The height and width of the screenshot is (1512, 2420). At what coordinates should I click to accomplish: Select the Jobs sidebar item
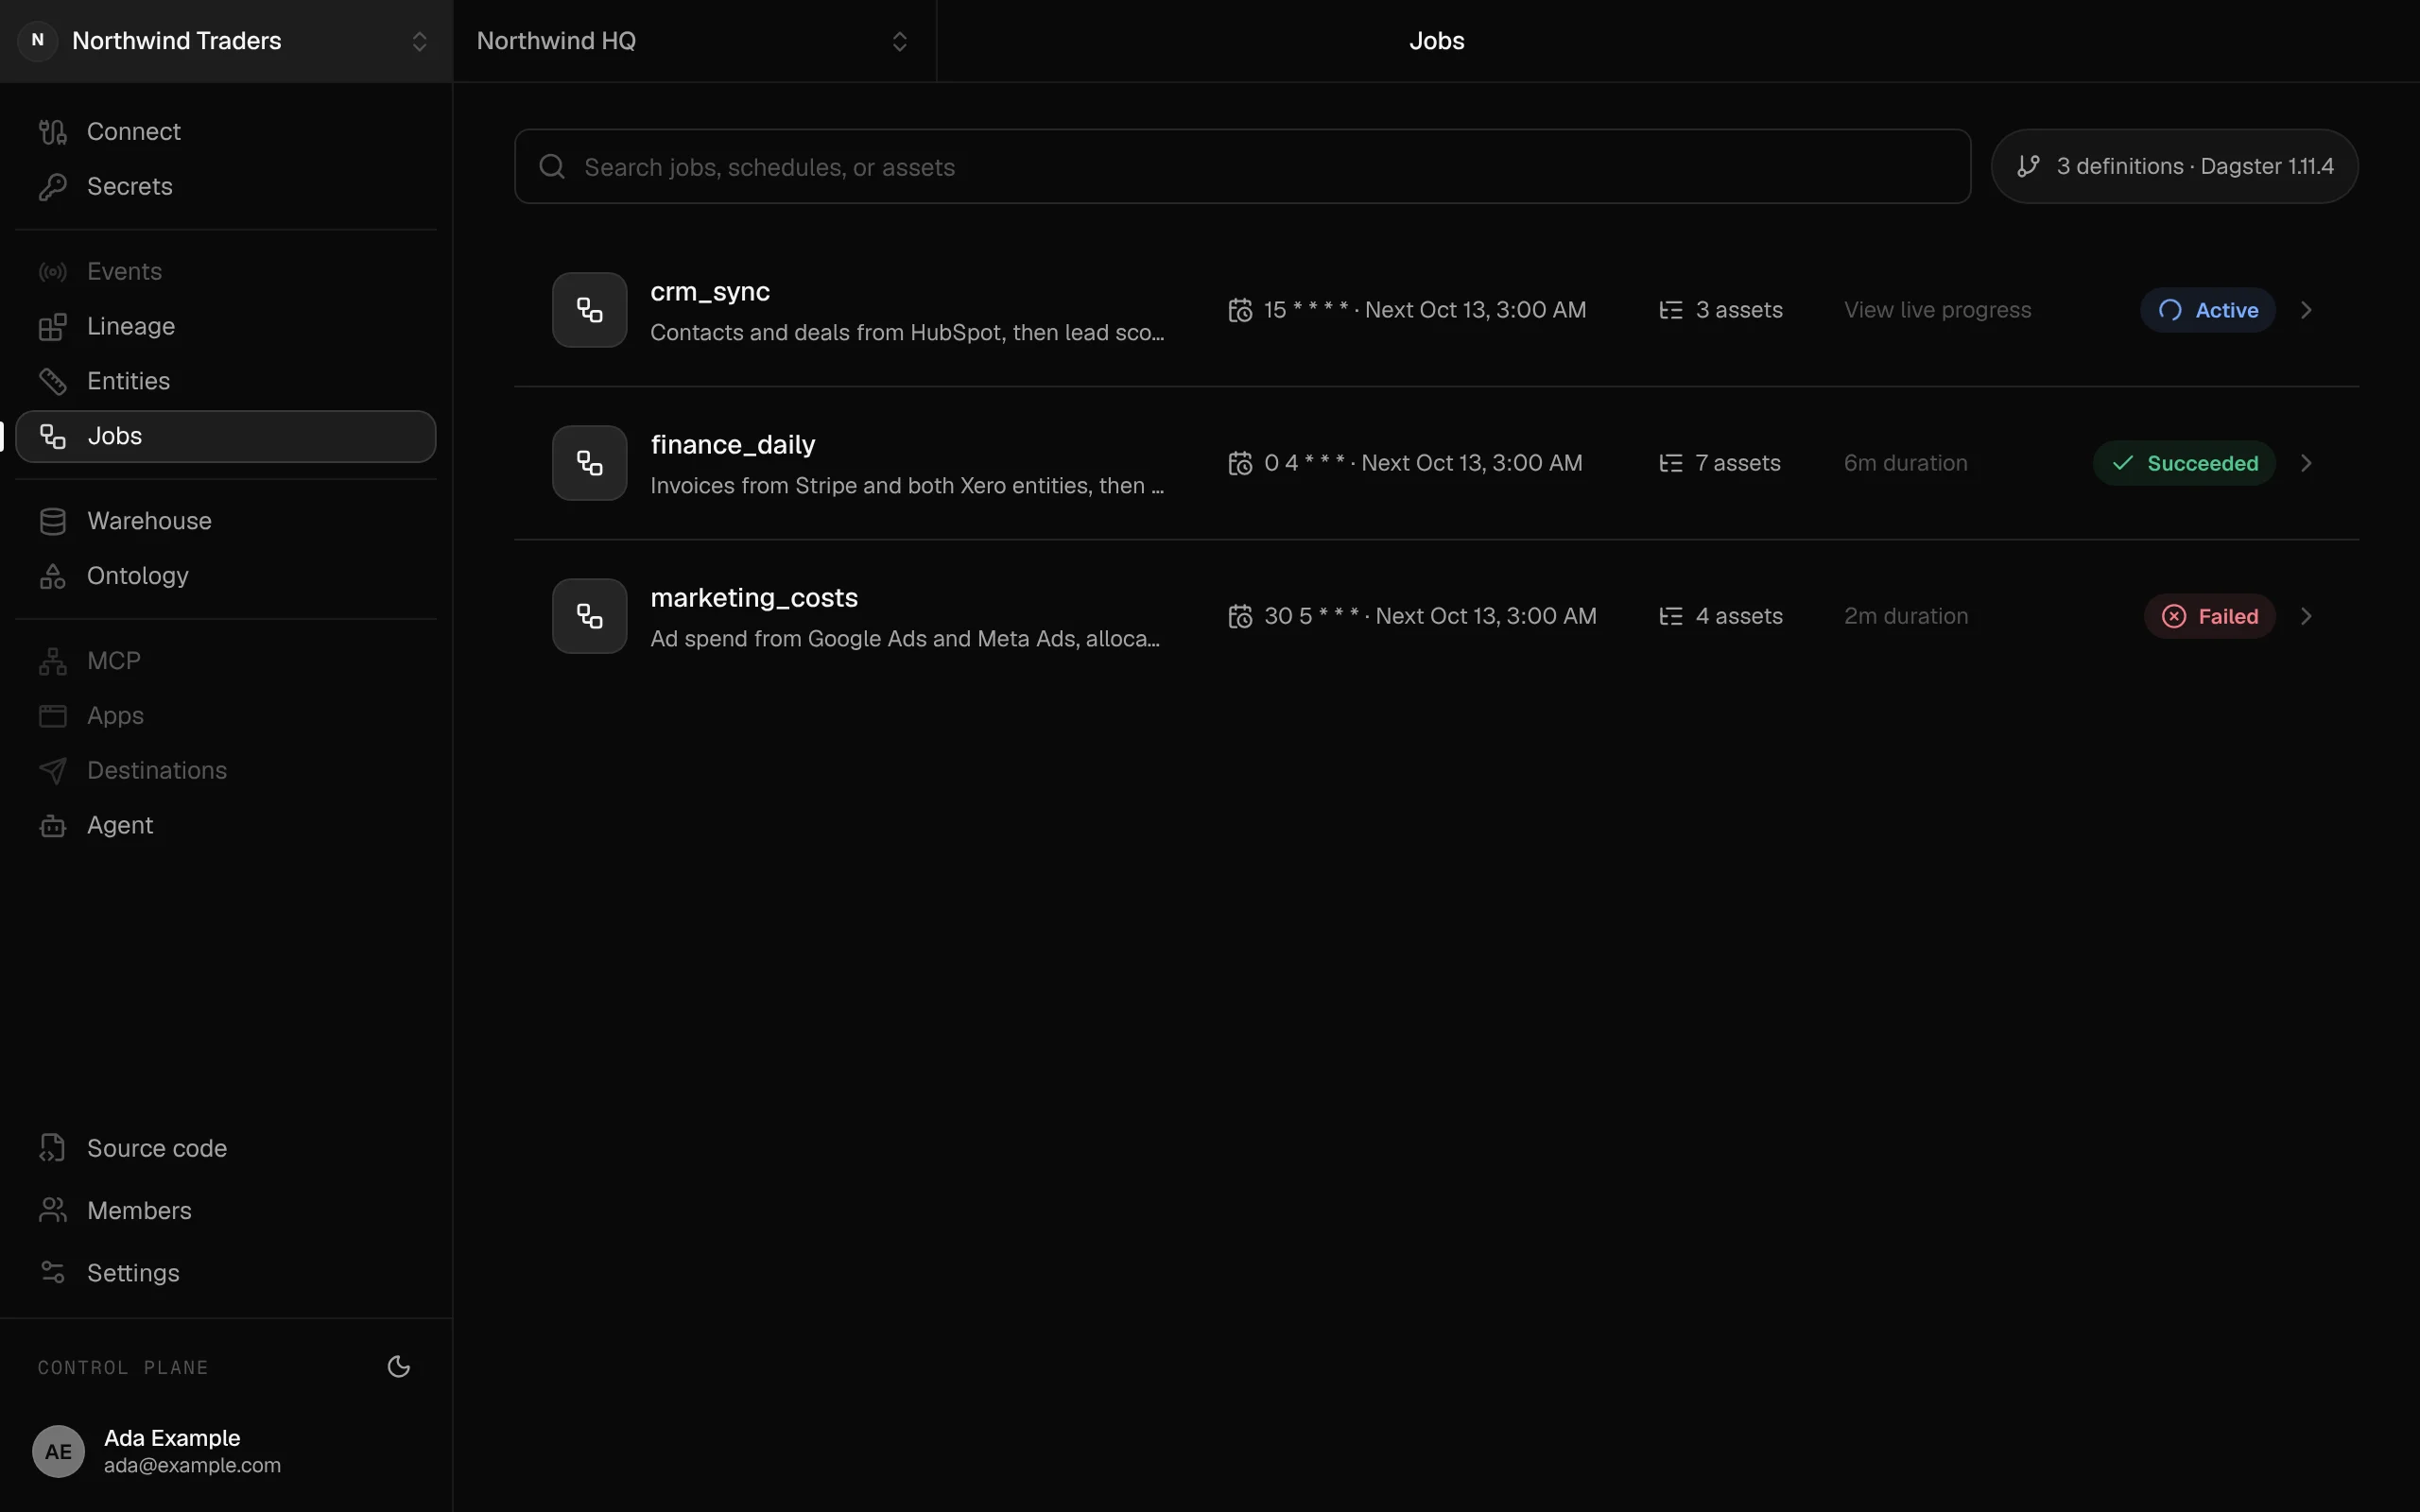225,437
